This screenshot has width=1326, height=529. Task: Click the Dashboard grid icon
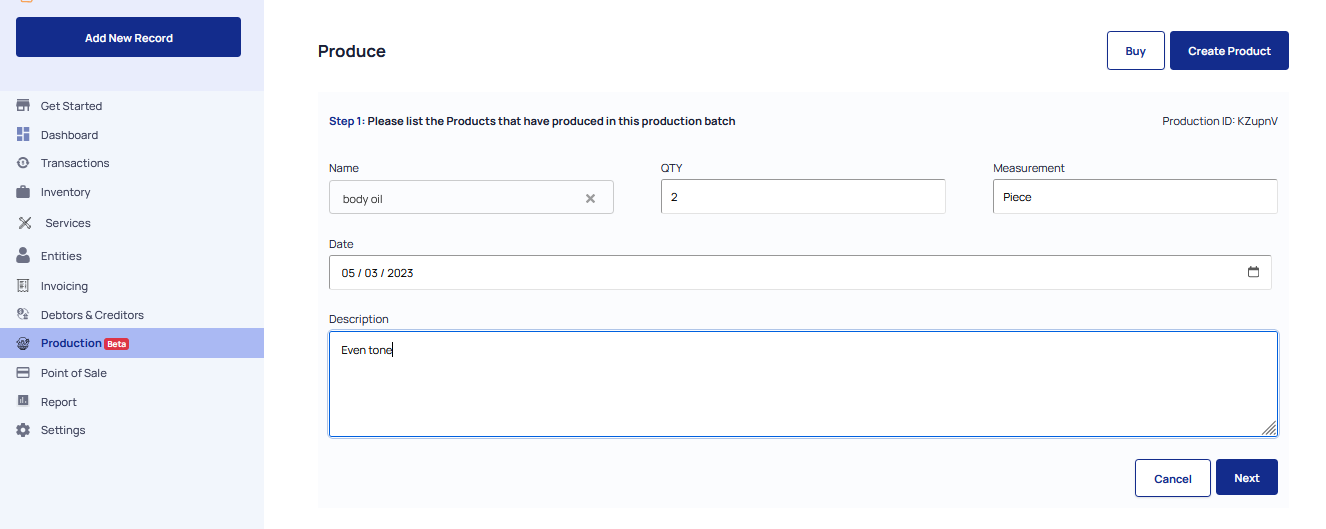[x=23, y=134]
